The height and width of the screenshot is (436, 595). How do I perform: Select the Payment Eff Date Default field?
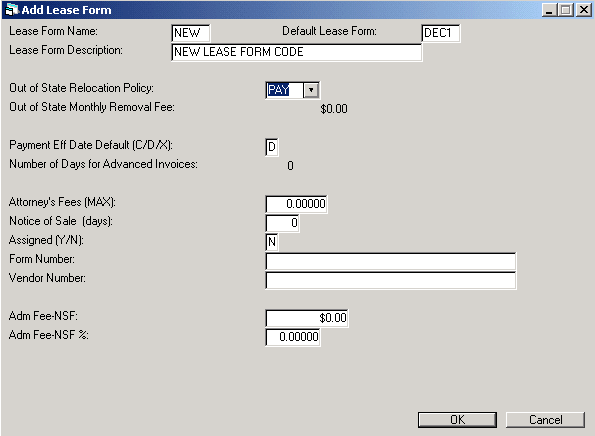point(272,147)
